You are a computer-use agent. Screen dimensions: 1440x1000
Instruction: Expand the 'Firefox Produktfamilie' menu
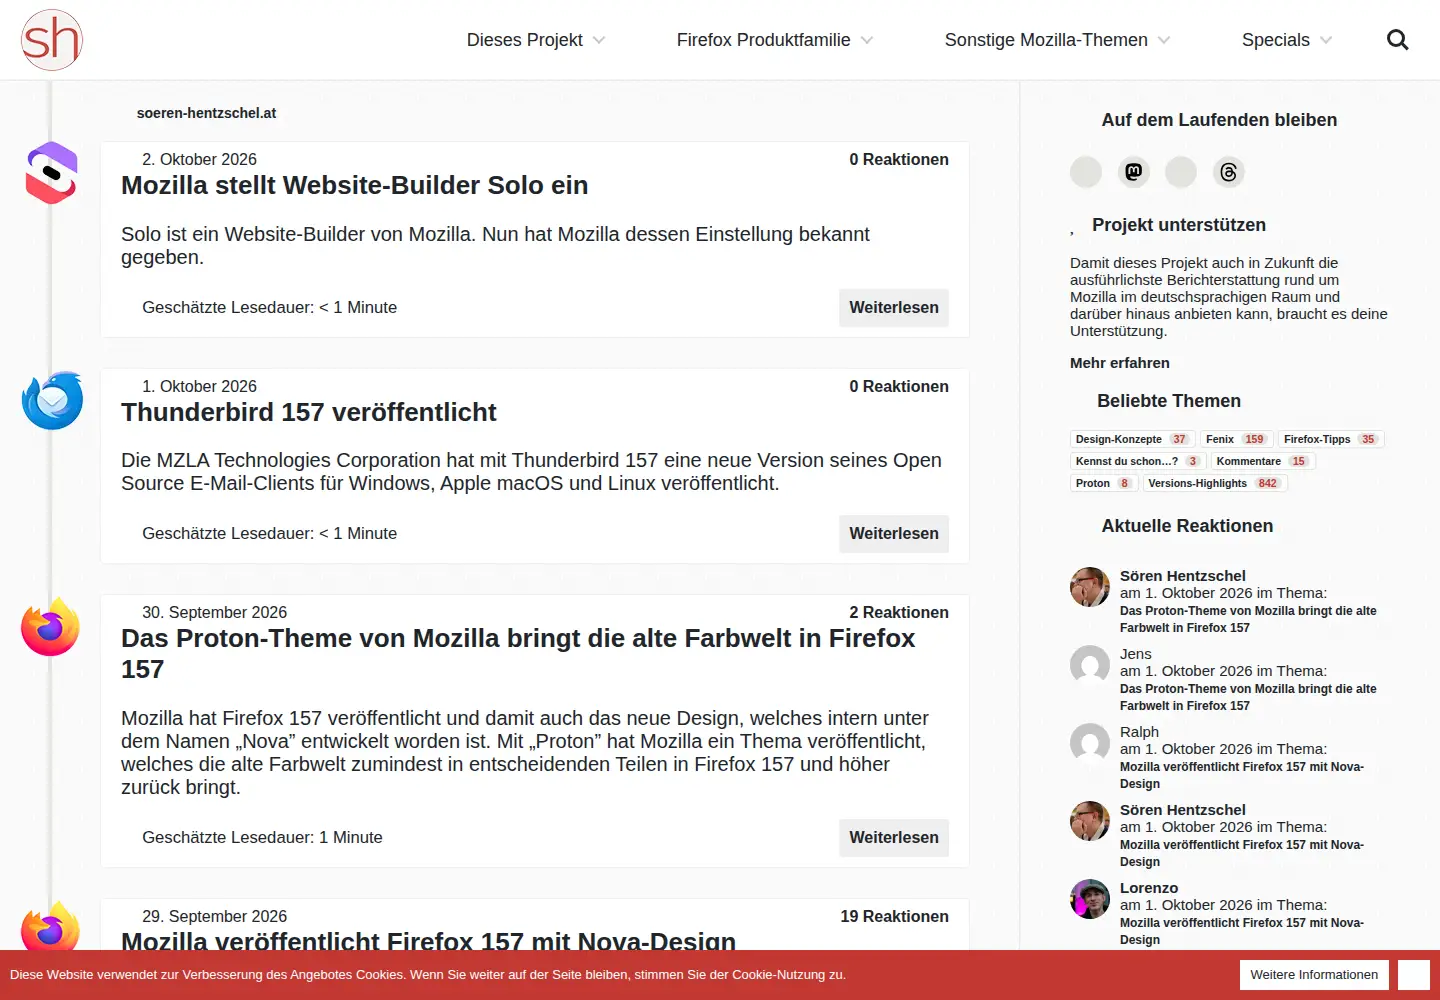click(775, 40)
